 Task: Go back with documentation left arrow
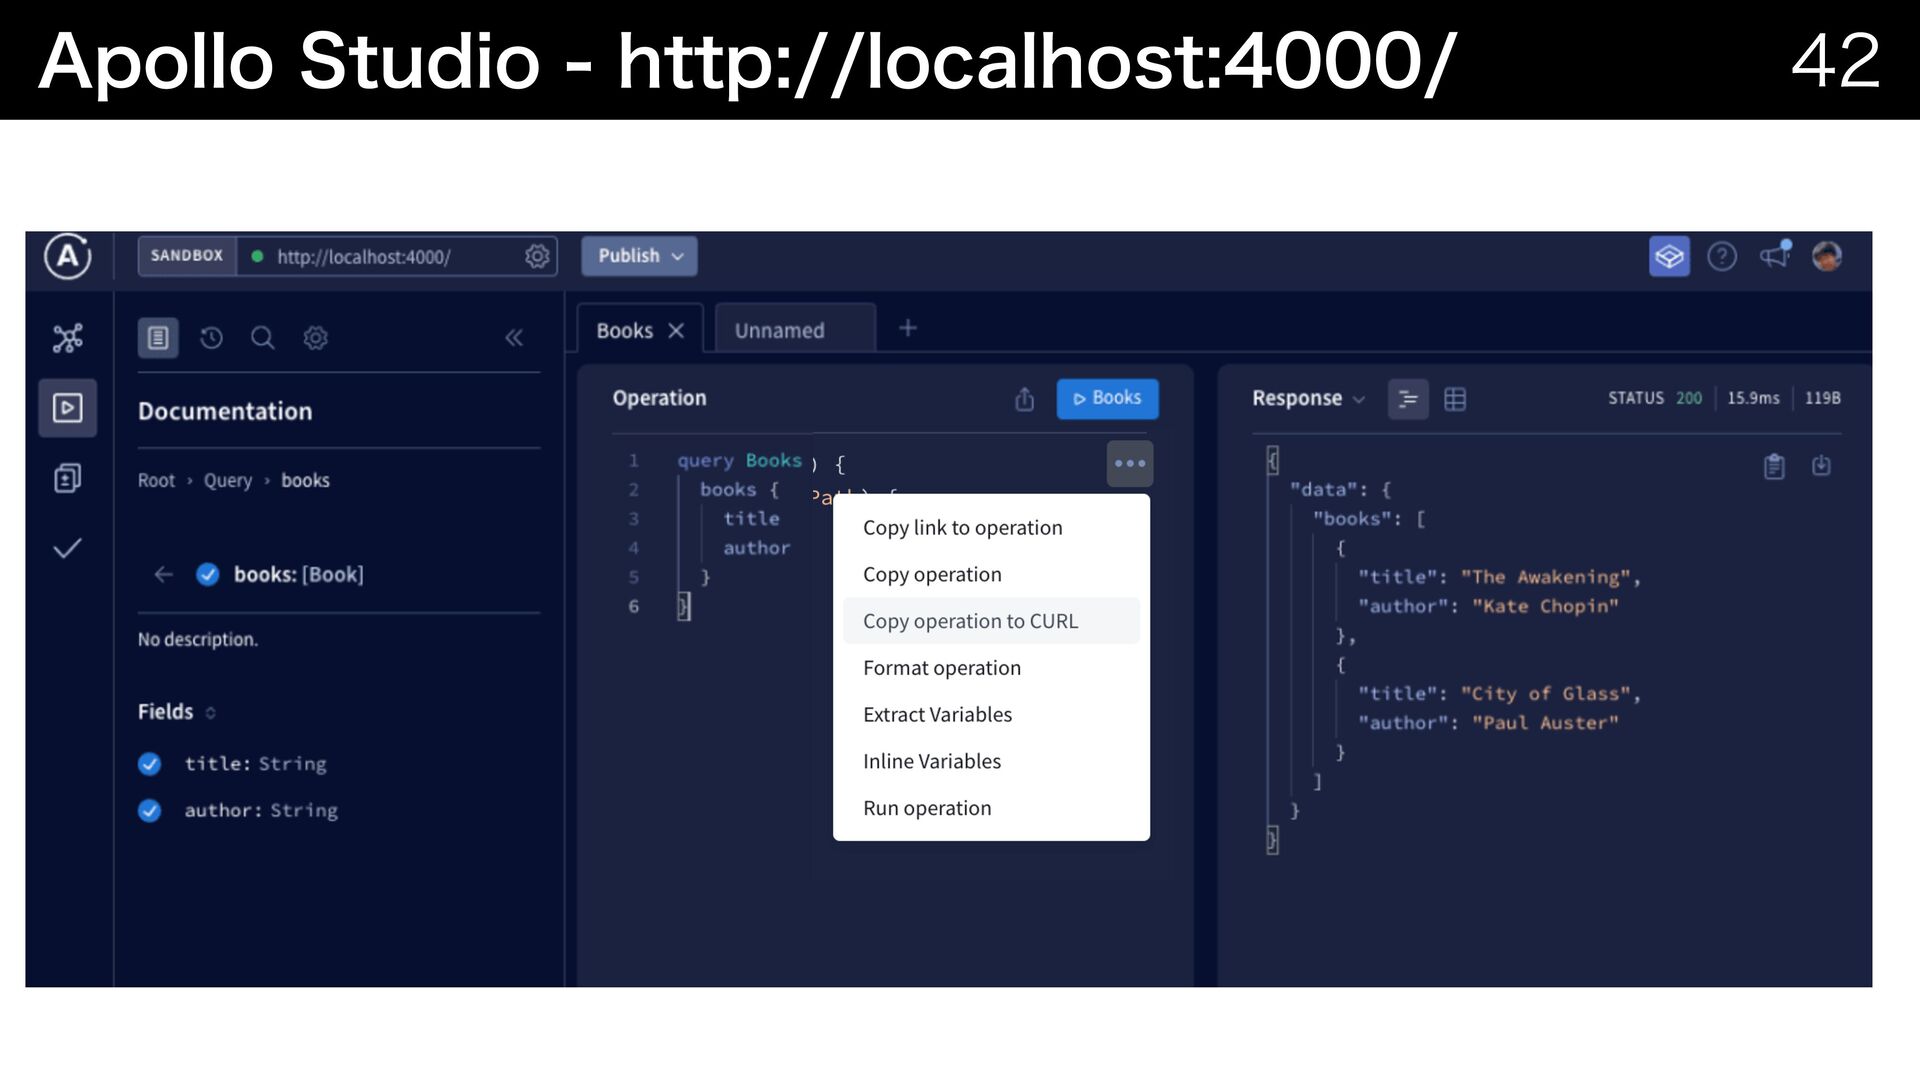(x=163, y=574)
